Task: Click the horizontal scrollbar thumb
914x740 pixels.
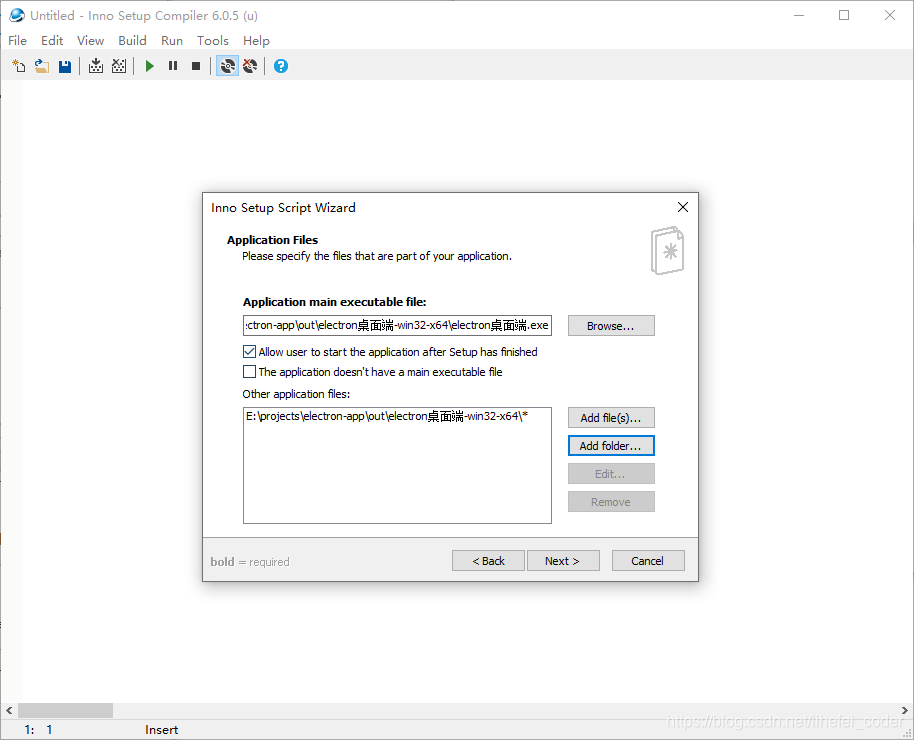Action: (65, 710)
